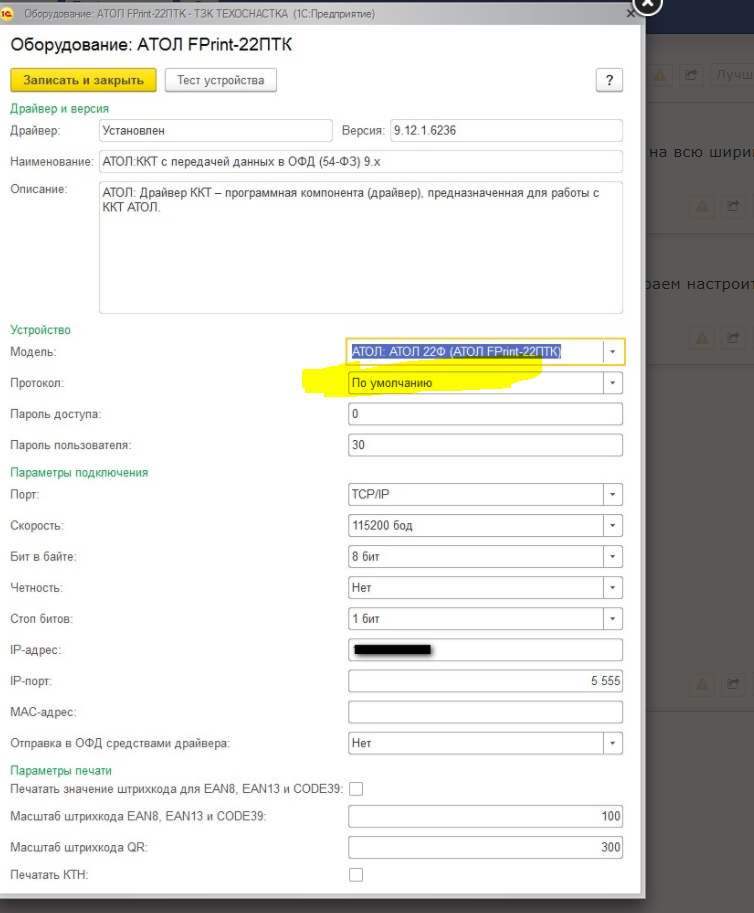Click the Пароль пользователя field
Image resolution: width=754 pixels, height=913 pixels.
(x=485, y=445)
